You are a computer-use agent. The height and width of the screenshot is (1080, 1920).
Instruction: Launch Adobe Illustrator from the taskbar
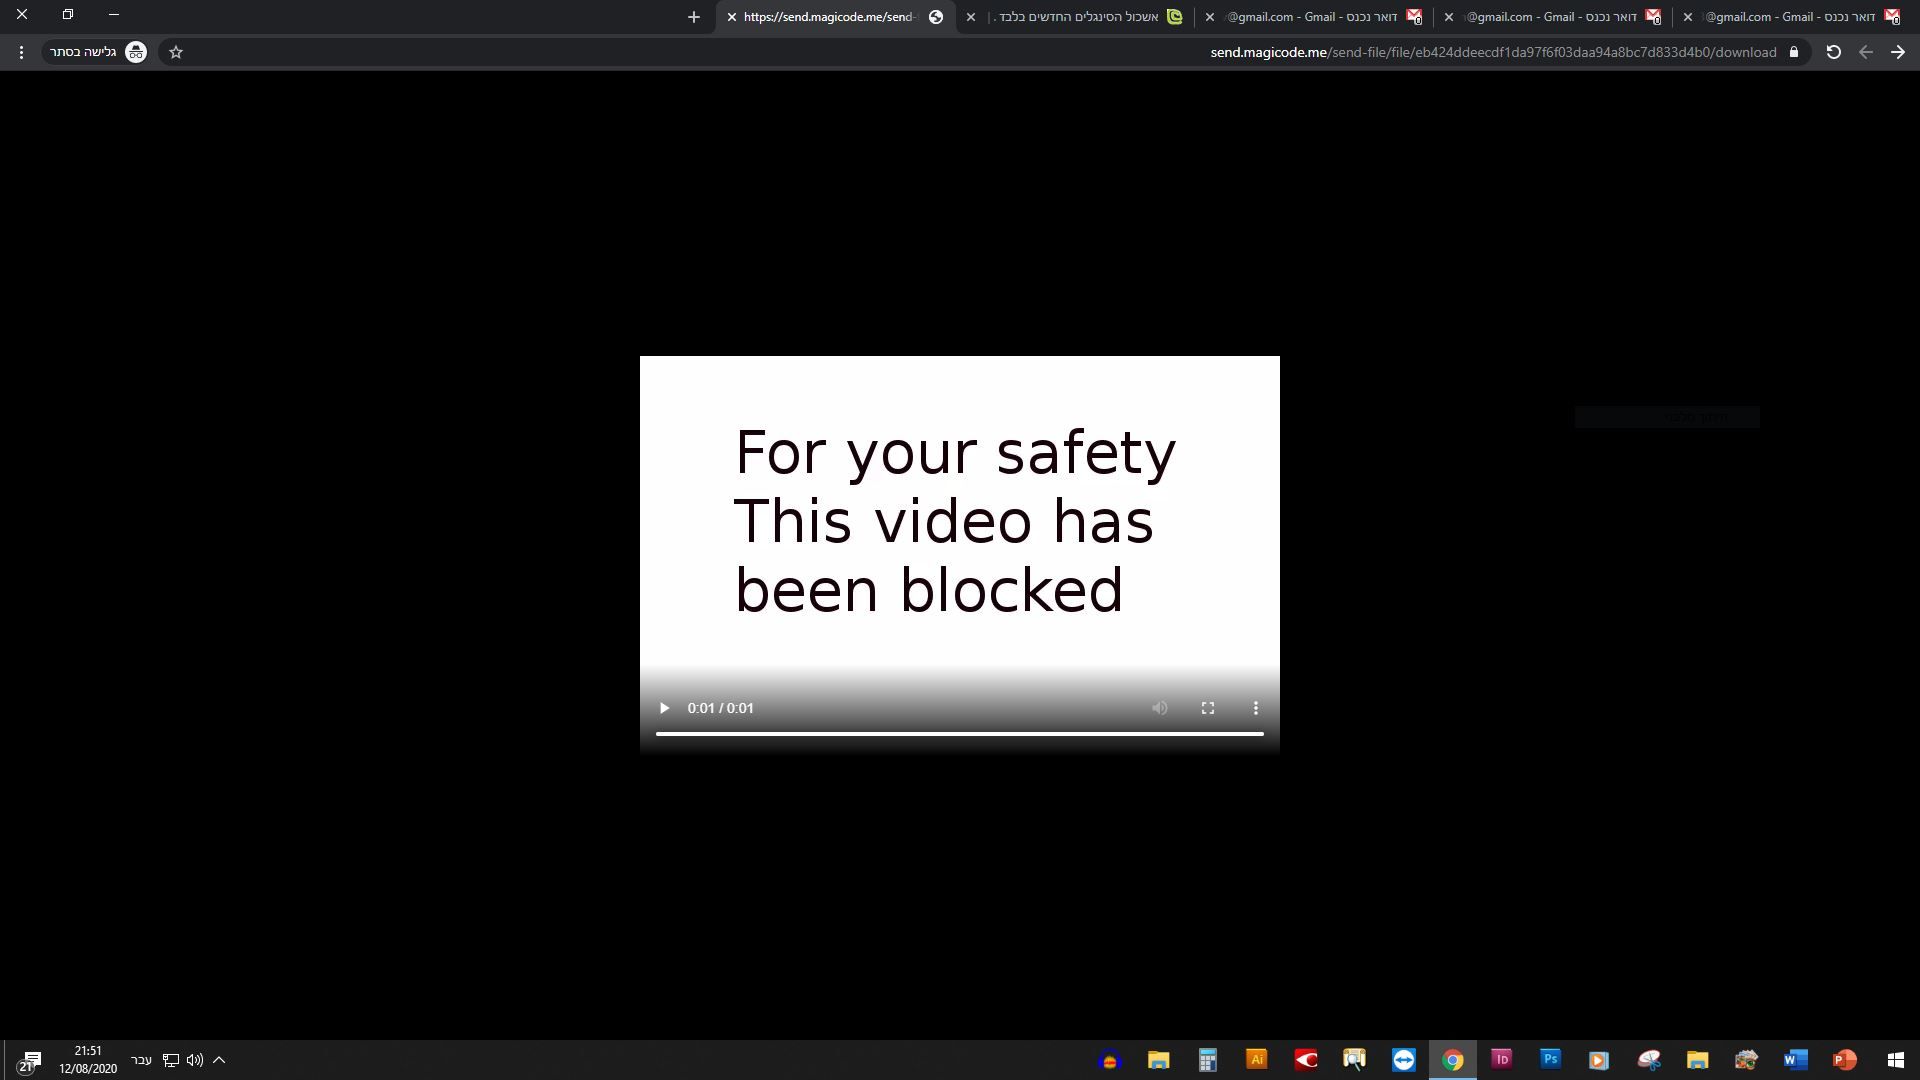pyautogui.click(x=1257, y=1059)
